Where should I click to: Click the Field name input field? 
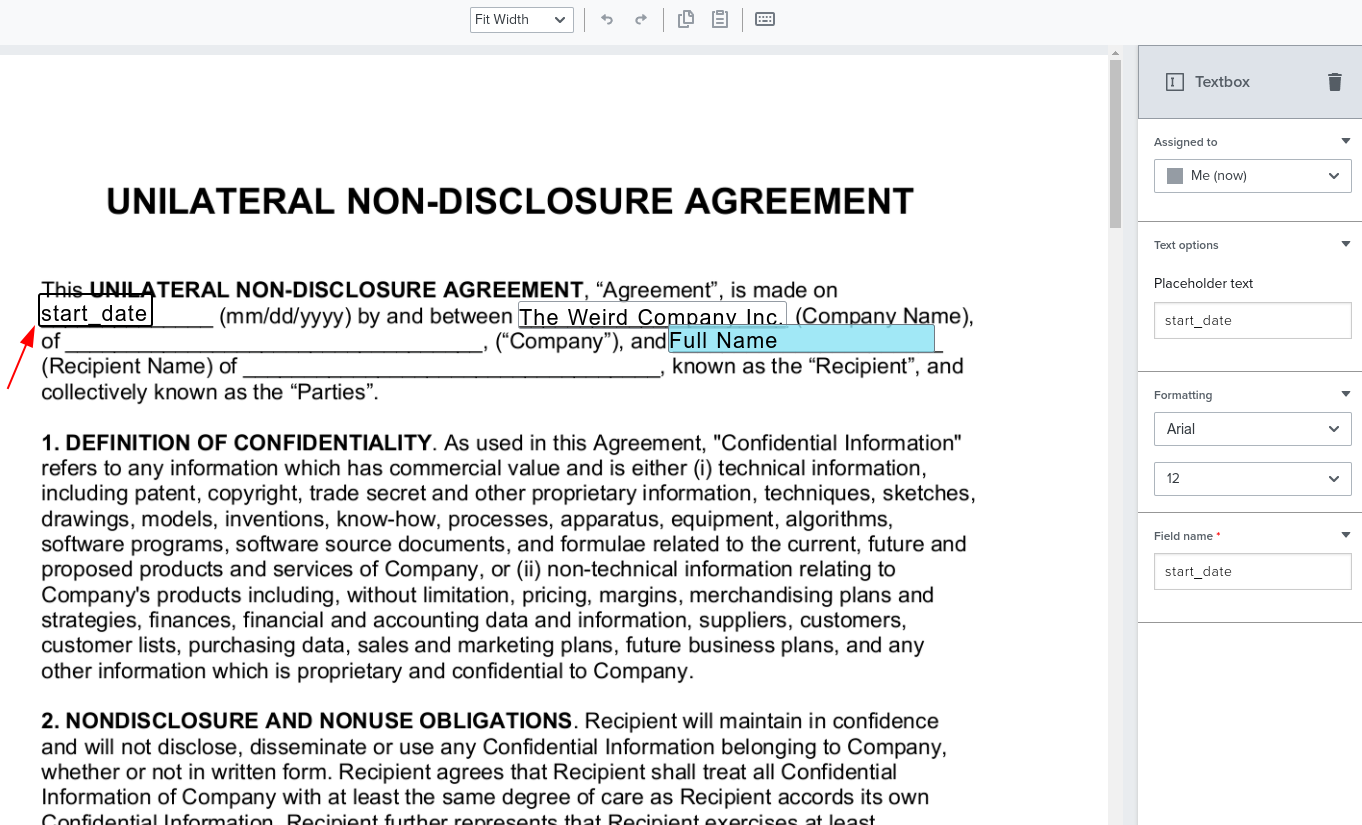click(1253, 572)
